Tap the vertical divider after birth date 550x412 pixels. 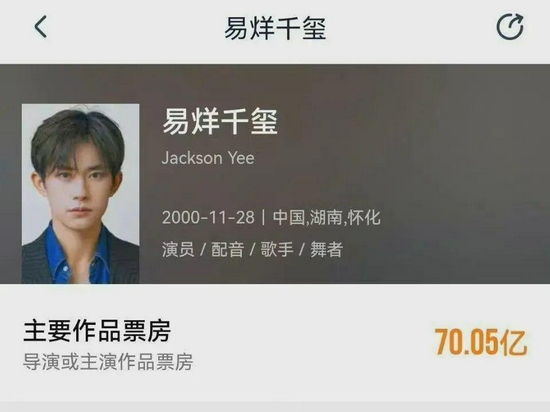263,217
